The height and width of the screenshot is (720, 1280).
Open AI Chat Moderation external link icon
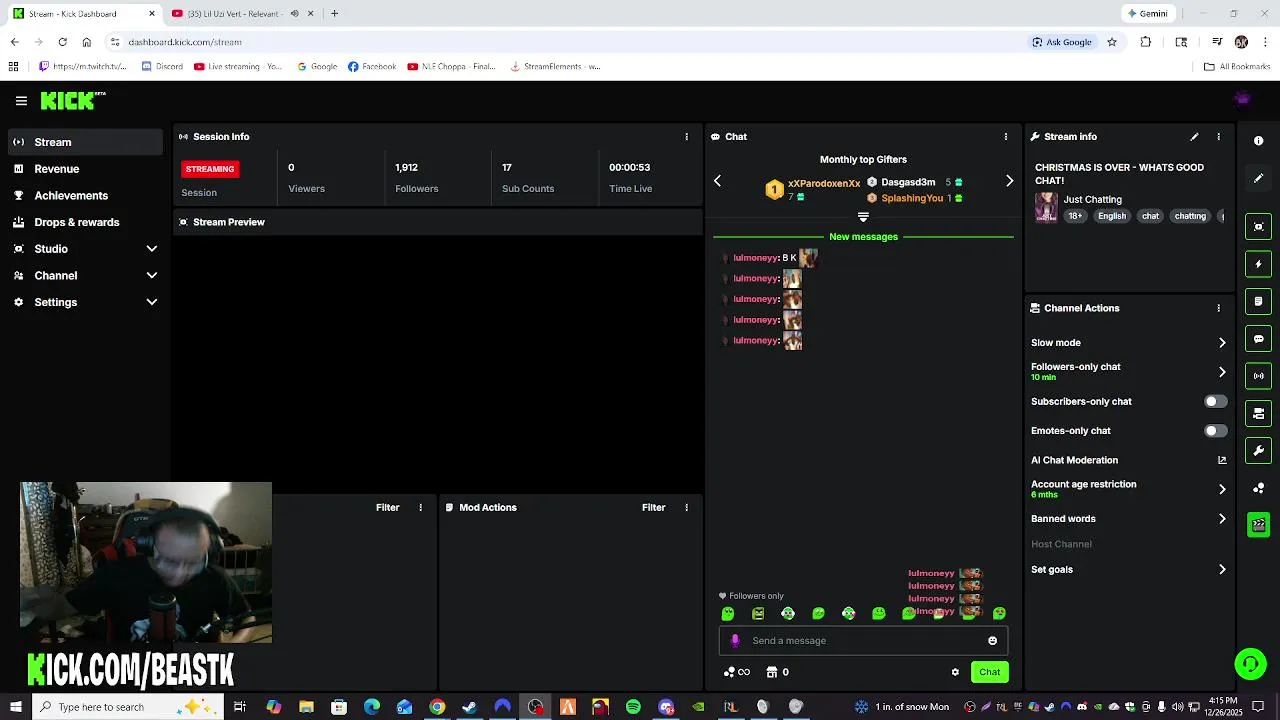coord(1221,460)
